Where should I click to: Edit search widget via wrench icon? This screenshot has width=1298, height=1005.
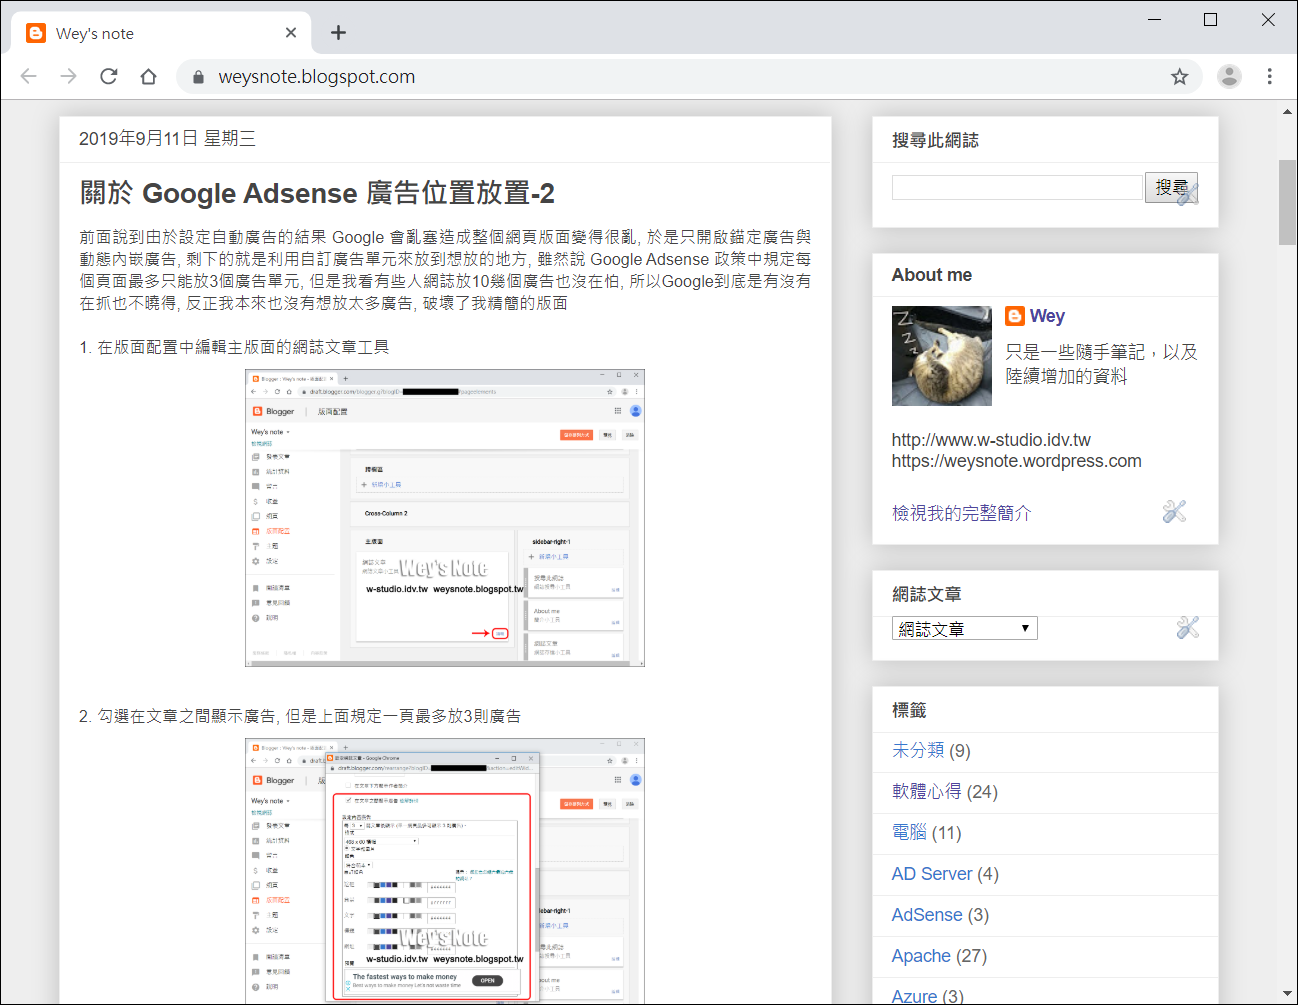point(1188,193)
